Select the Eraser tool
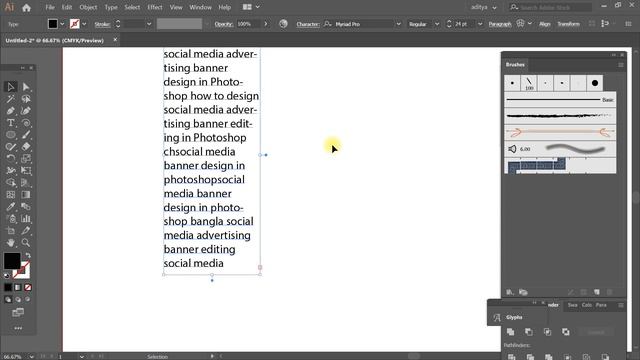Screen dimensions: 640x360 (26, 147)
